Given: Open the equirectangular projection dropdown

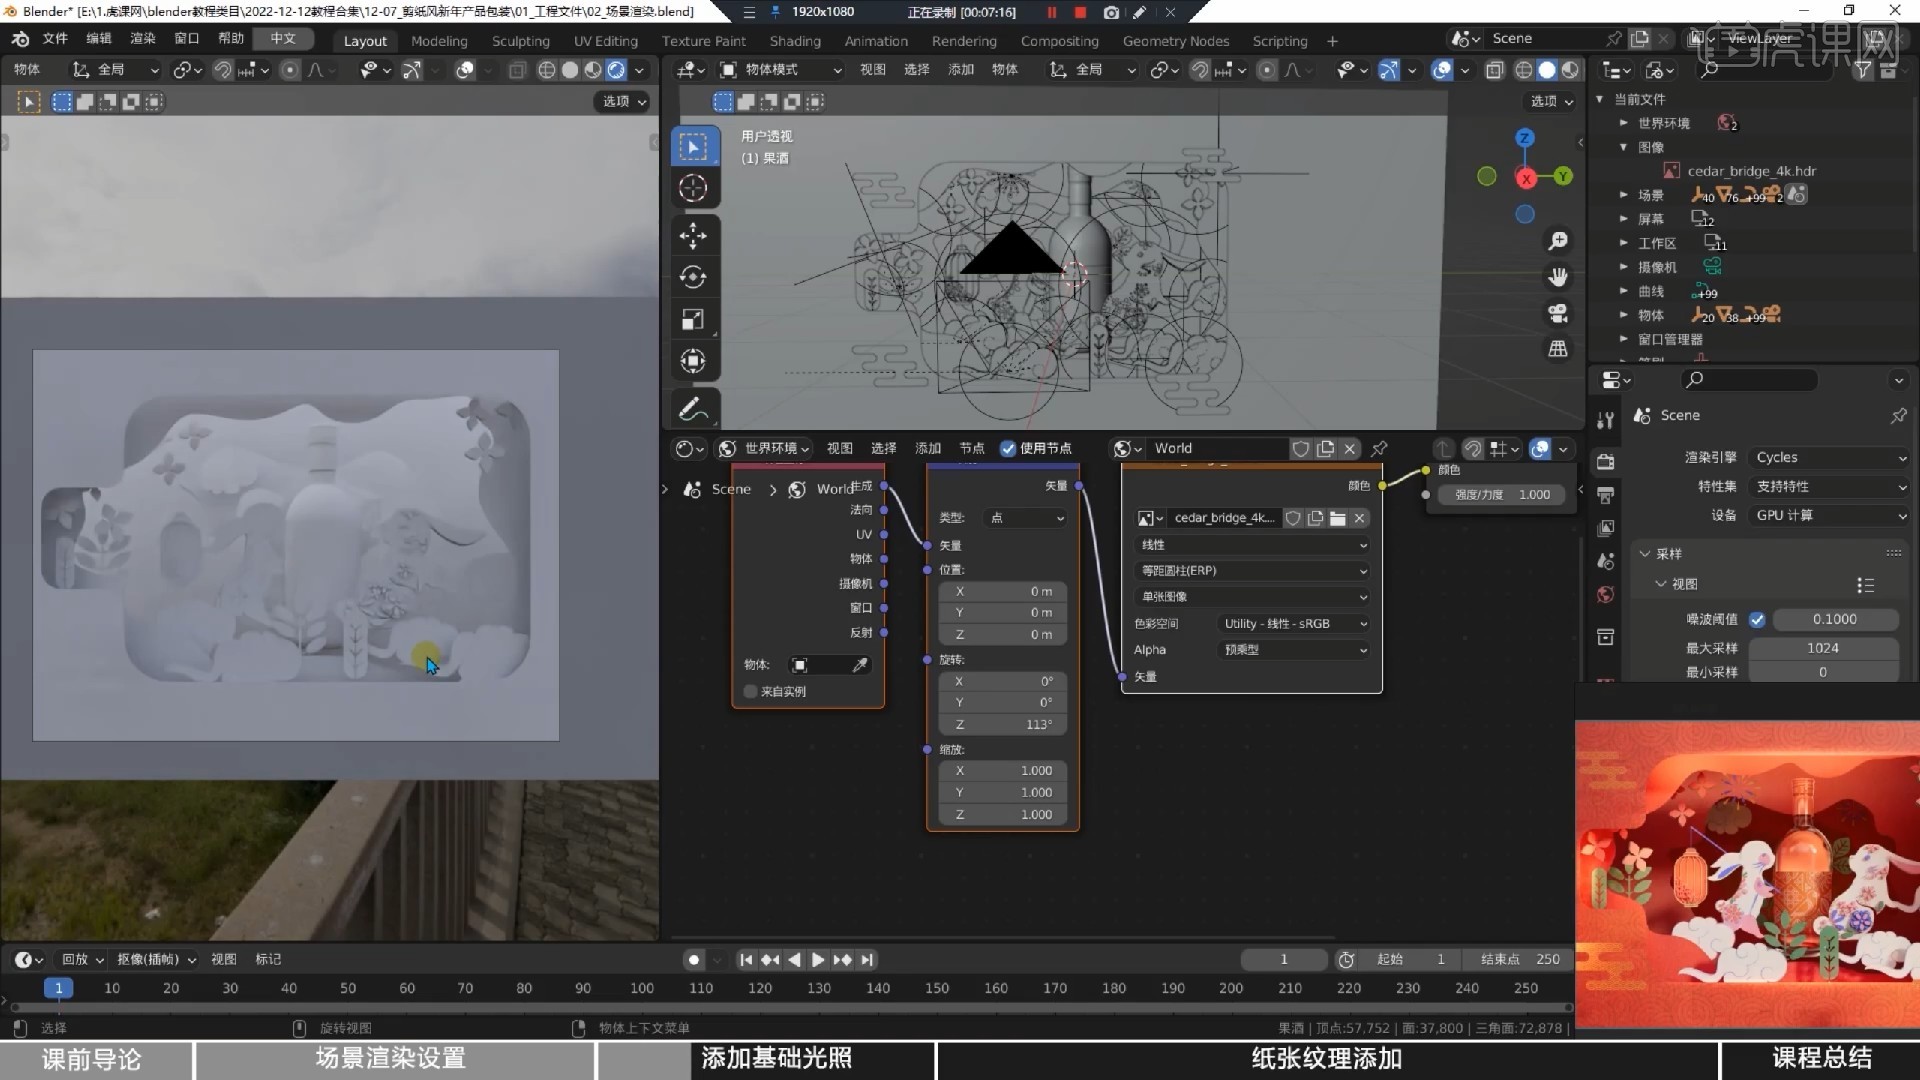Looking at the screenshot, I should click(x=1252, y=571).
